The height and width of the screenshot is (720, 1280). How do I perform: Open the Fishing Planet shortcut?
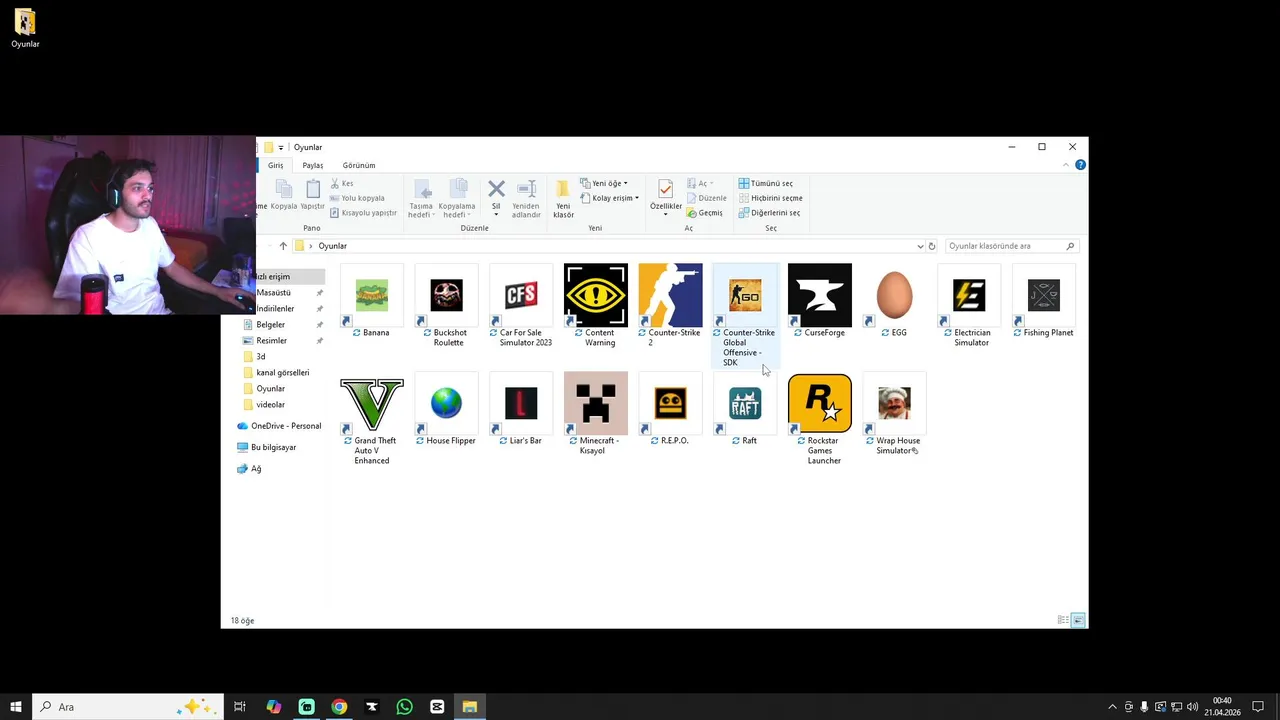[x=1044, y=295]
